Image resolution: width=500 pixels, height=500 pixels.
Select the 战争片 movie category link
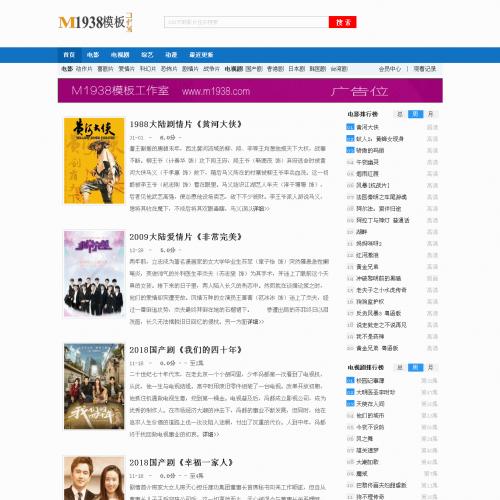pyautogui.click(x=211, y=69)
